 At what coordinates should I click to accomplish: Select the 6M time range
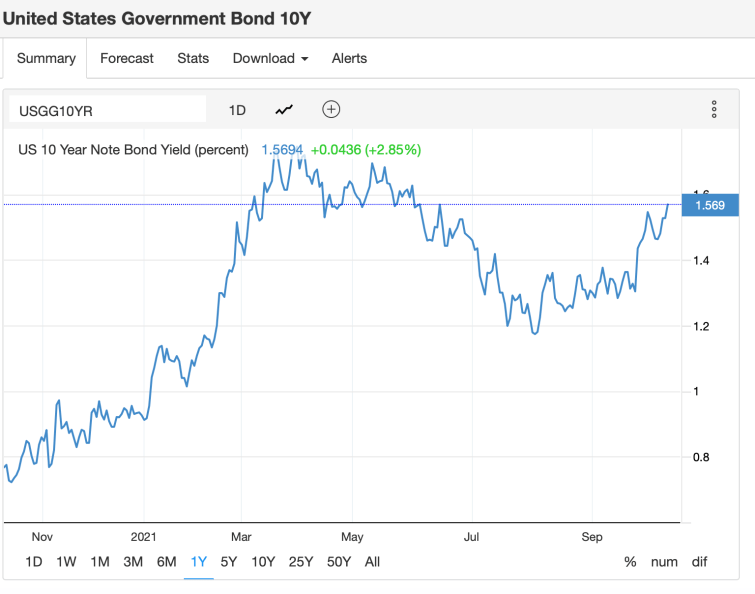click(x=166, y=561)
